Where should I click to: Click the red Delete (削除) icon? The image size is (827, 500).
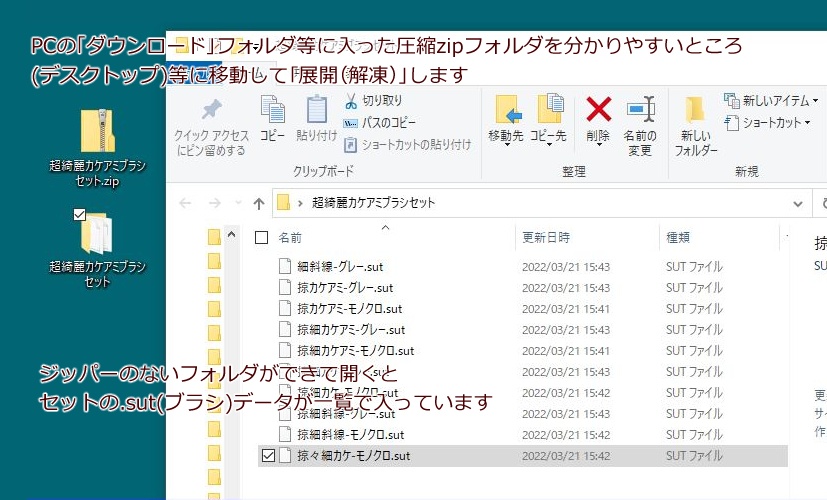[x=599, y=110]
